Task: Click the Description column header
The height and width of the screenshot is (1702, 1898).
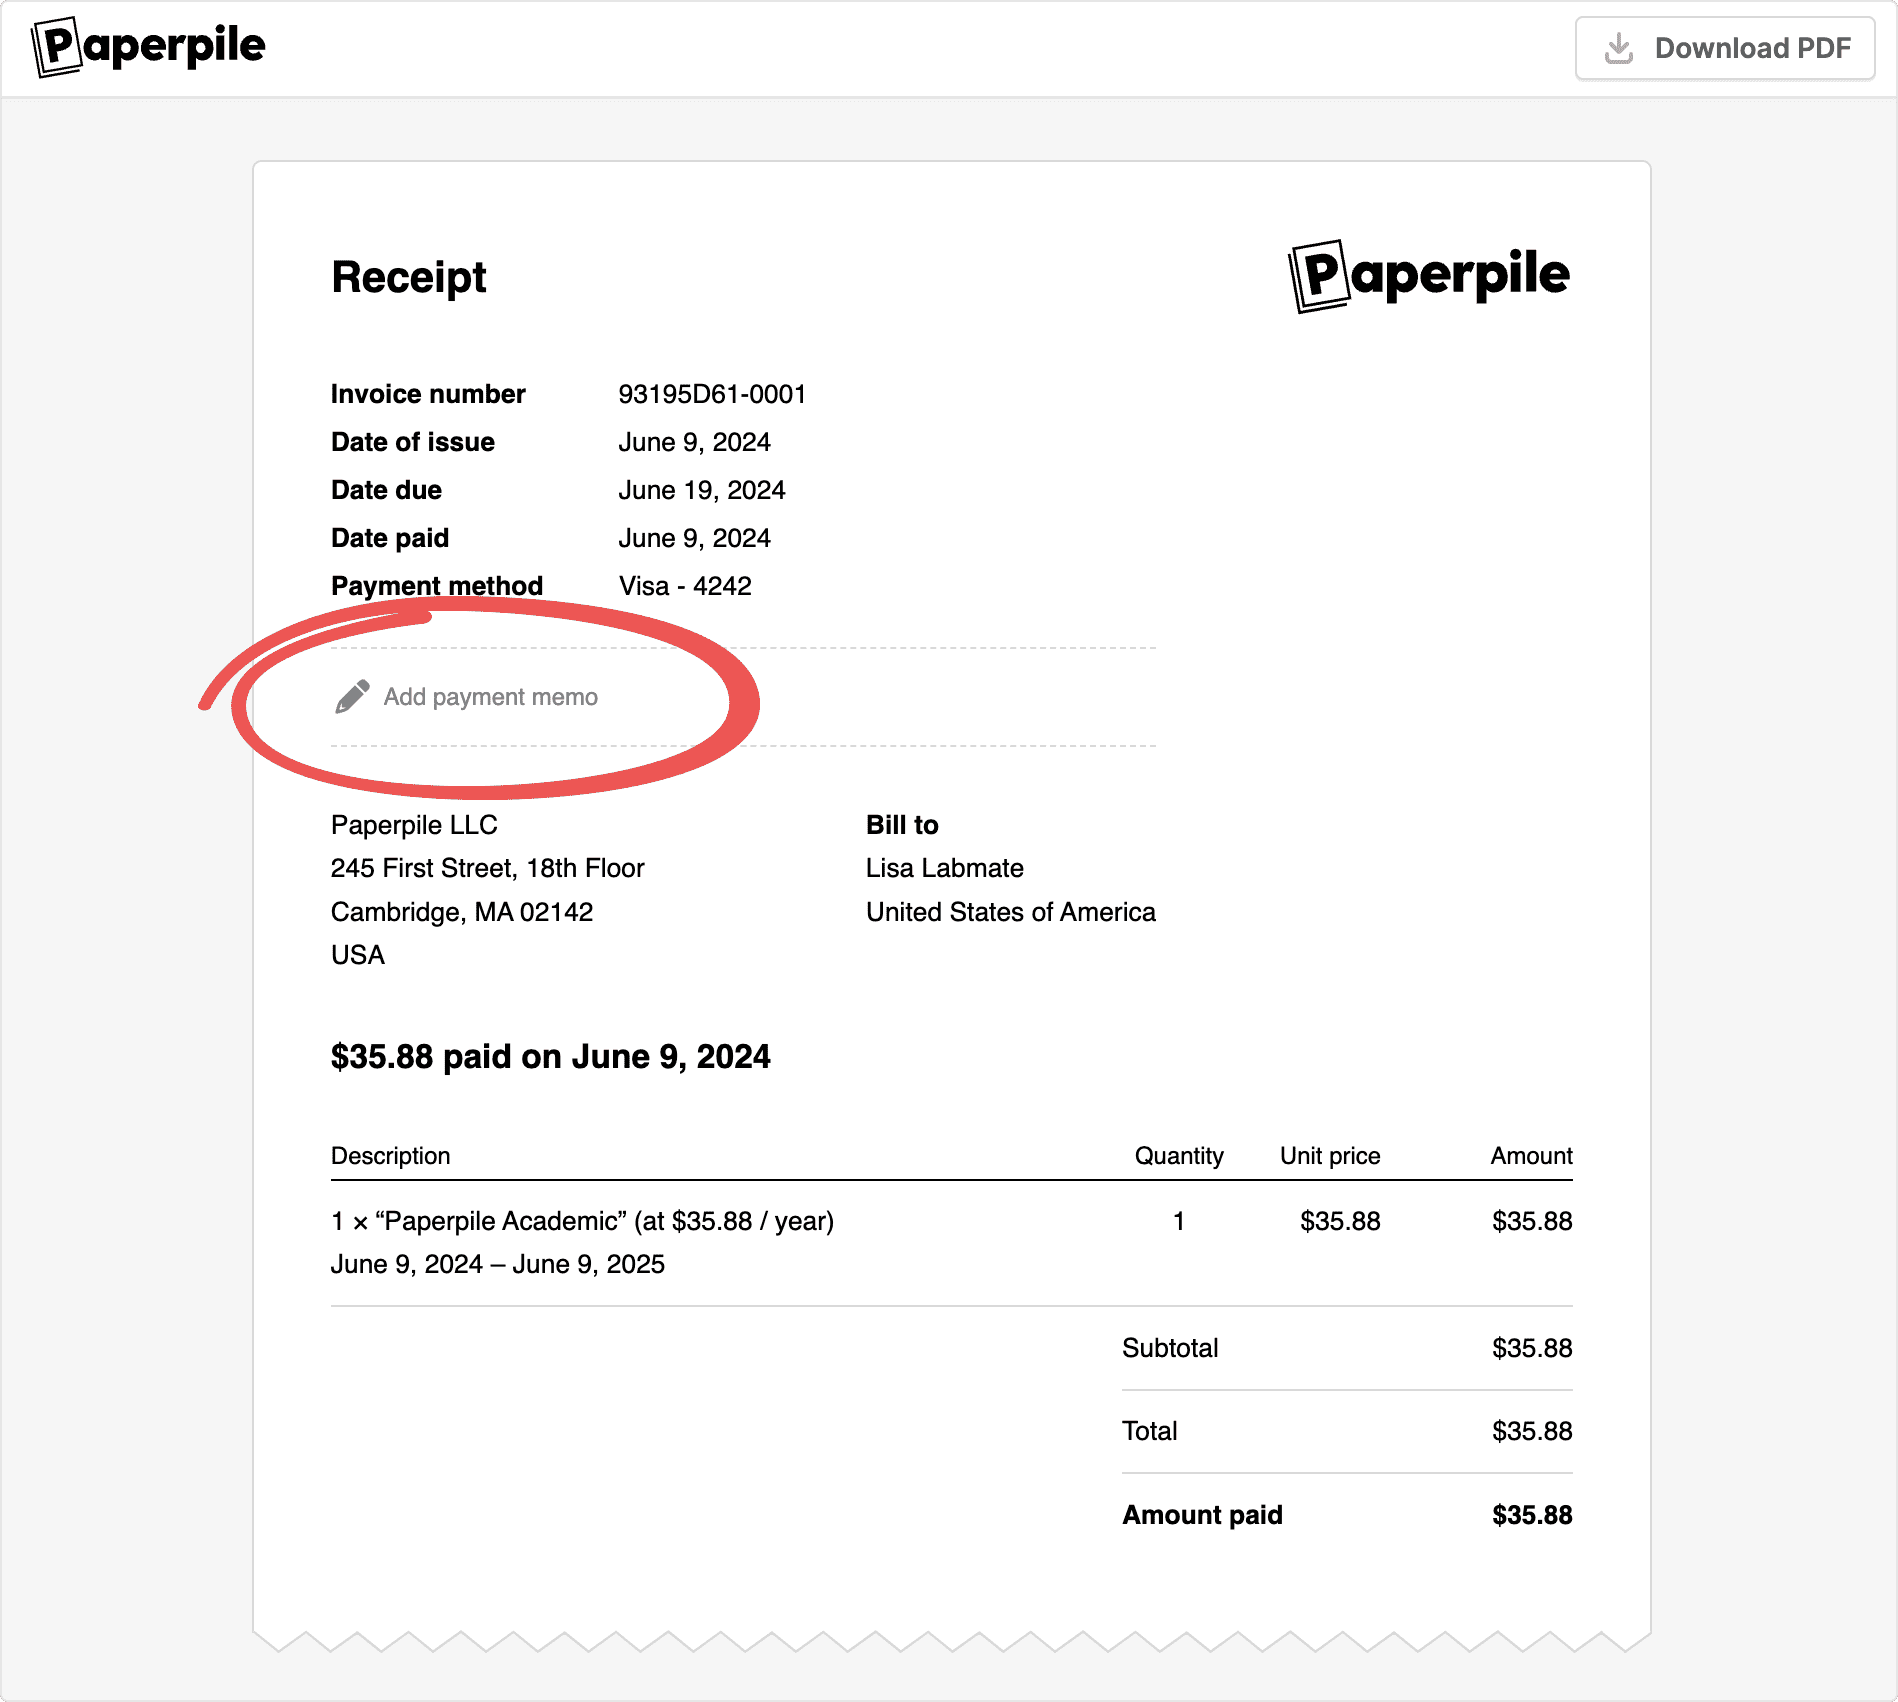Action: pyautogui.click(x=390, y=1156)
